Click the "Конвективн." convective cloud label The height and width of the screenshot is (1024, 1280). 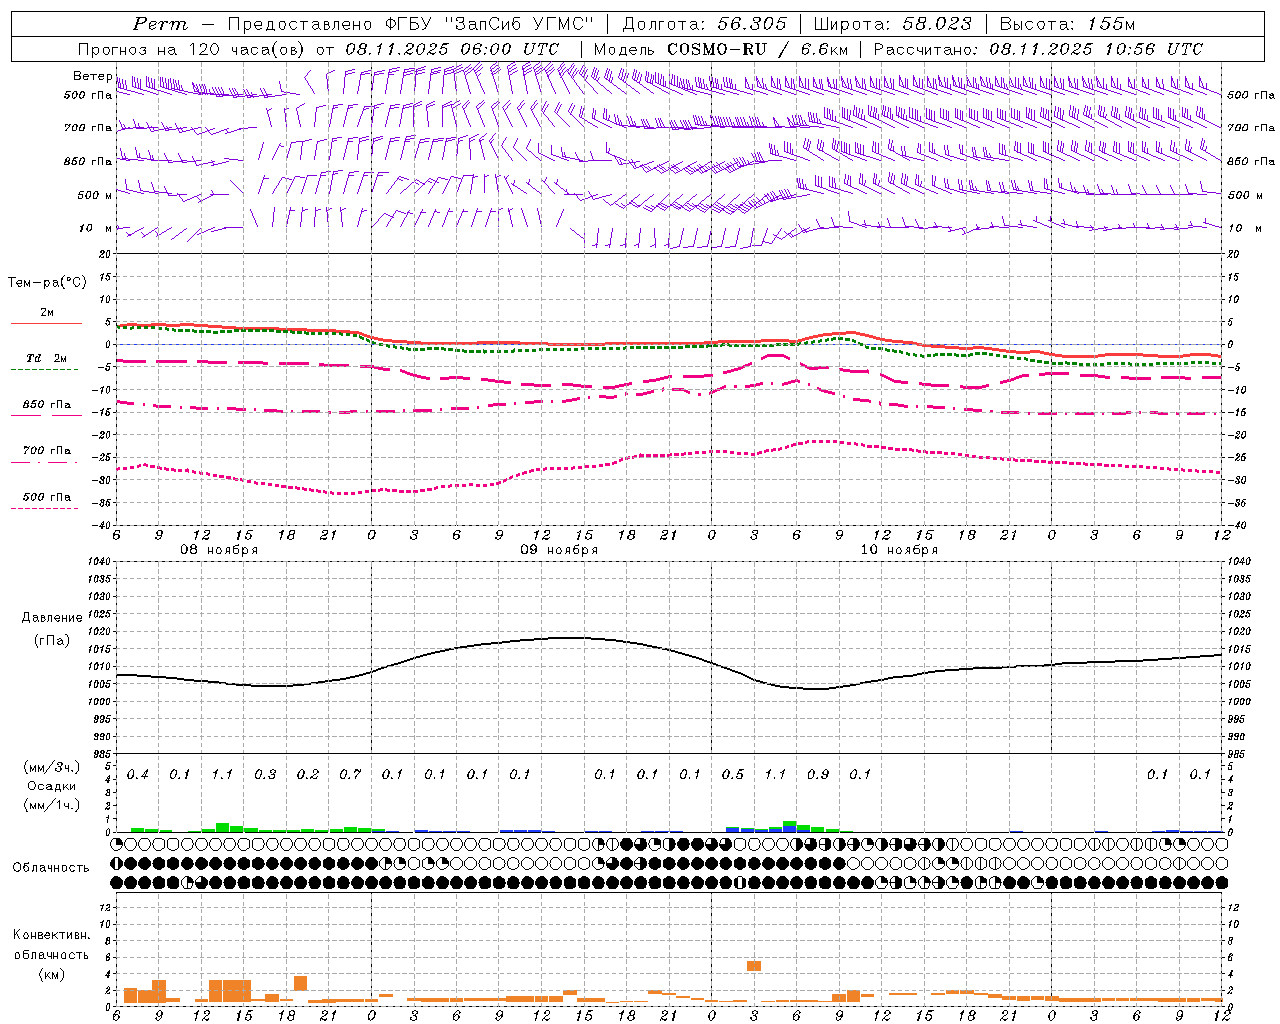click(x=52, y=935)
